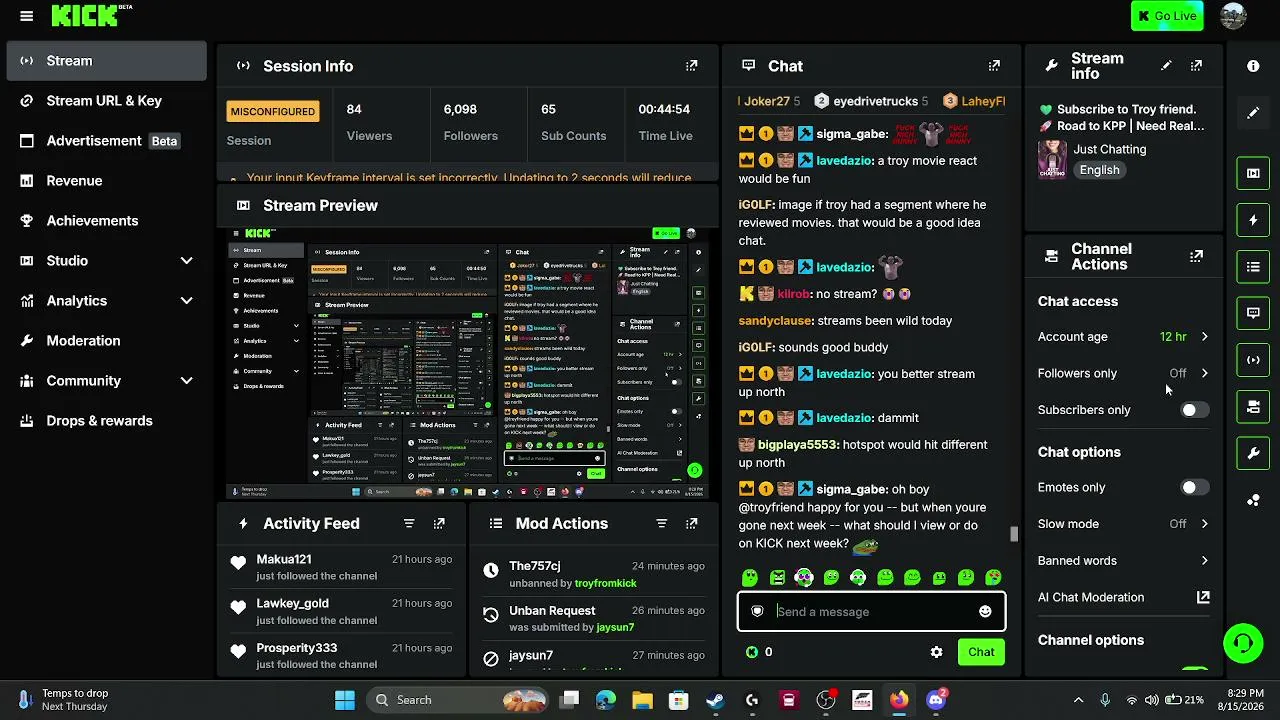Show hidden system tray icons
Viewport: 1280px width, 720px height.
(x=1078, y=700)
